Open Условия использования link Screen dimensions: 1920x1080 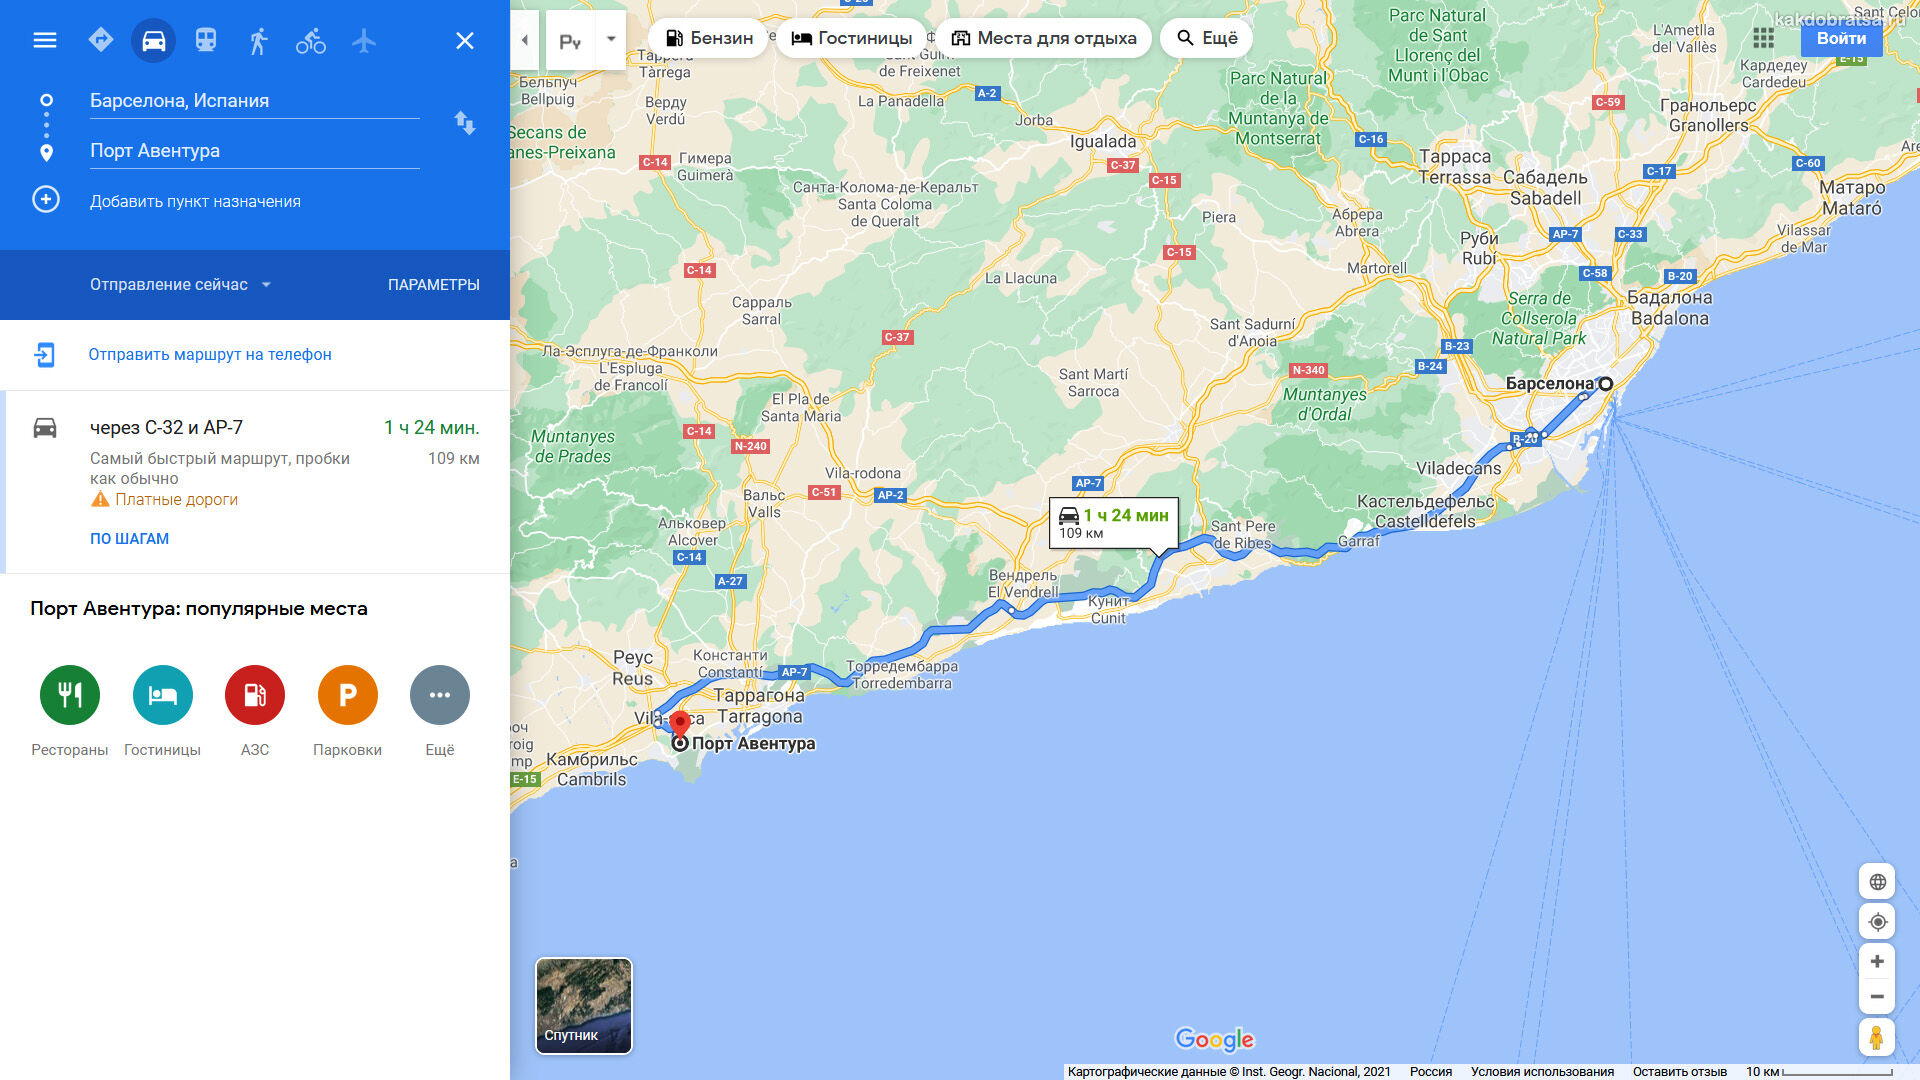coord(1542,1072)
